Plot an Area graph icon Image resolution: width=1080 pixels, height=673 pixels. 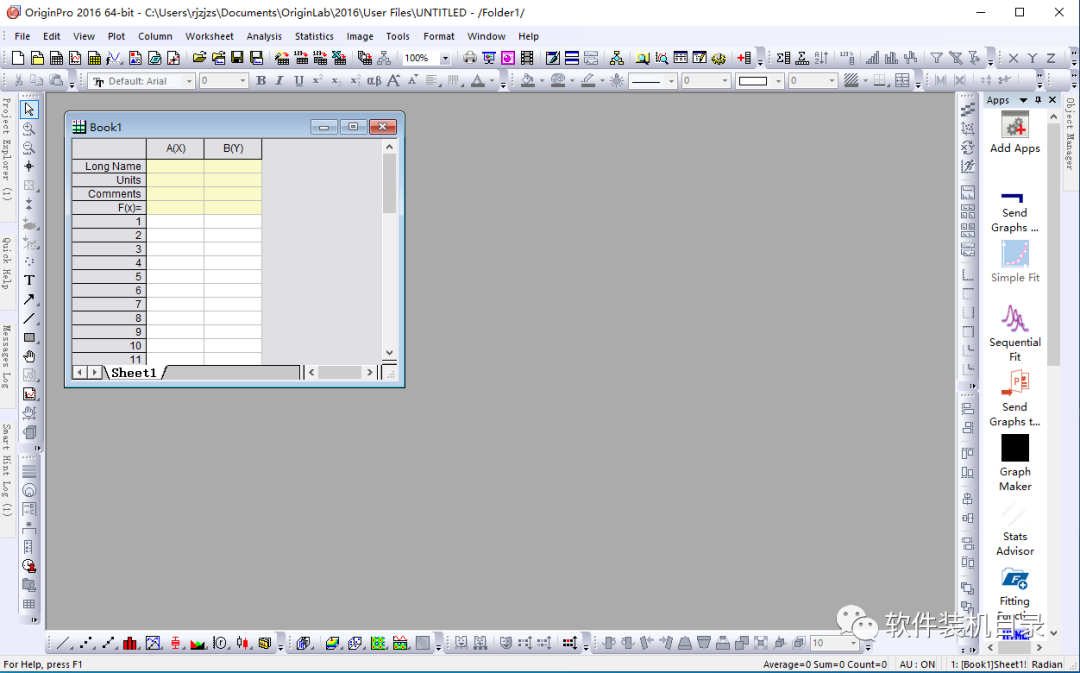[x=198, y=643]
